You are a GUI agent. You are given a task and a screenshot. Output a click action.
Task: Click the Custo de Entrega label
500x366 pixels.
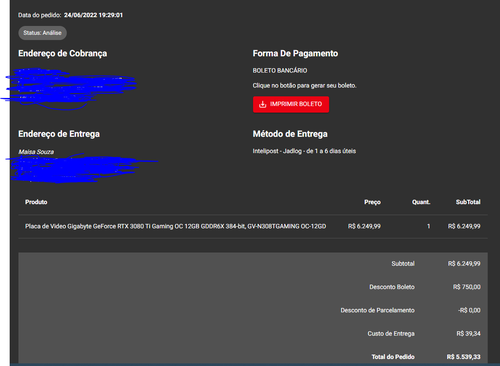click(x=391, y=334)
